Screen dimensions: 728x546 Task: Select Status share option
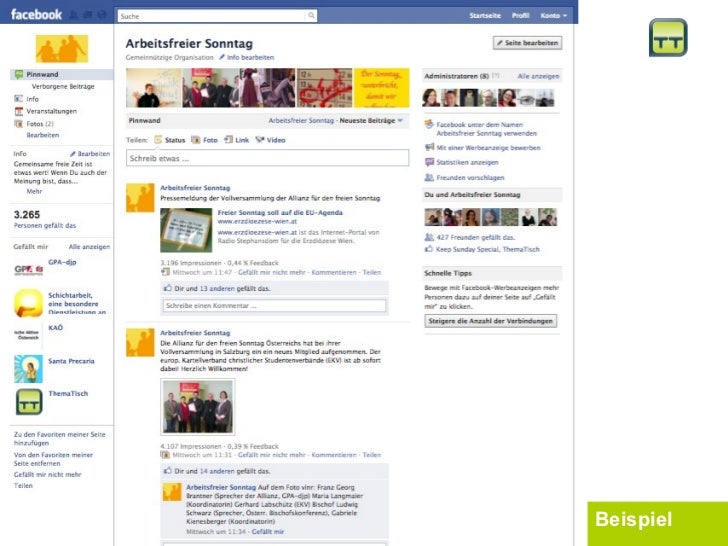[170, 140]
